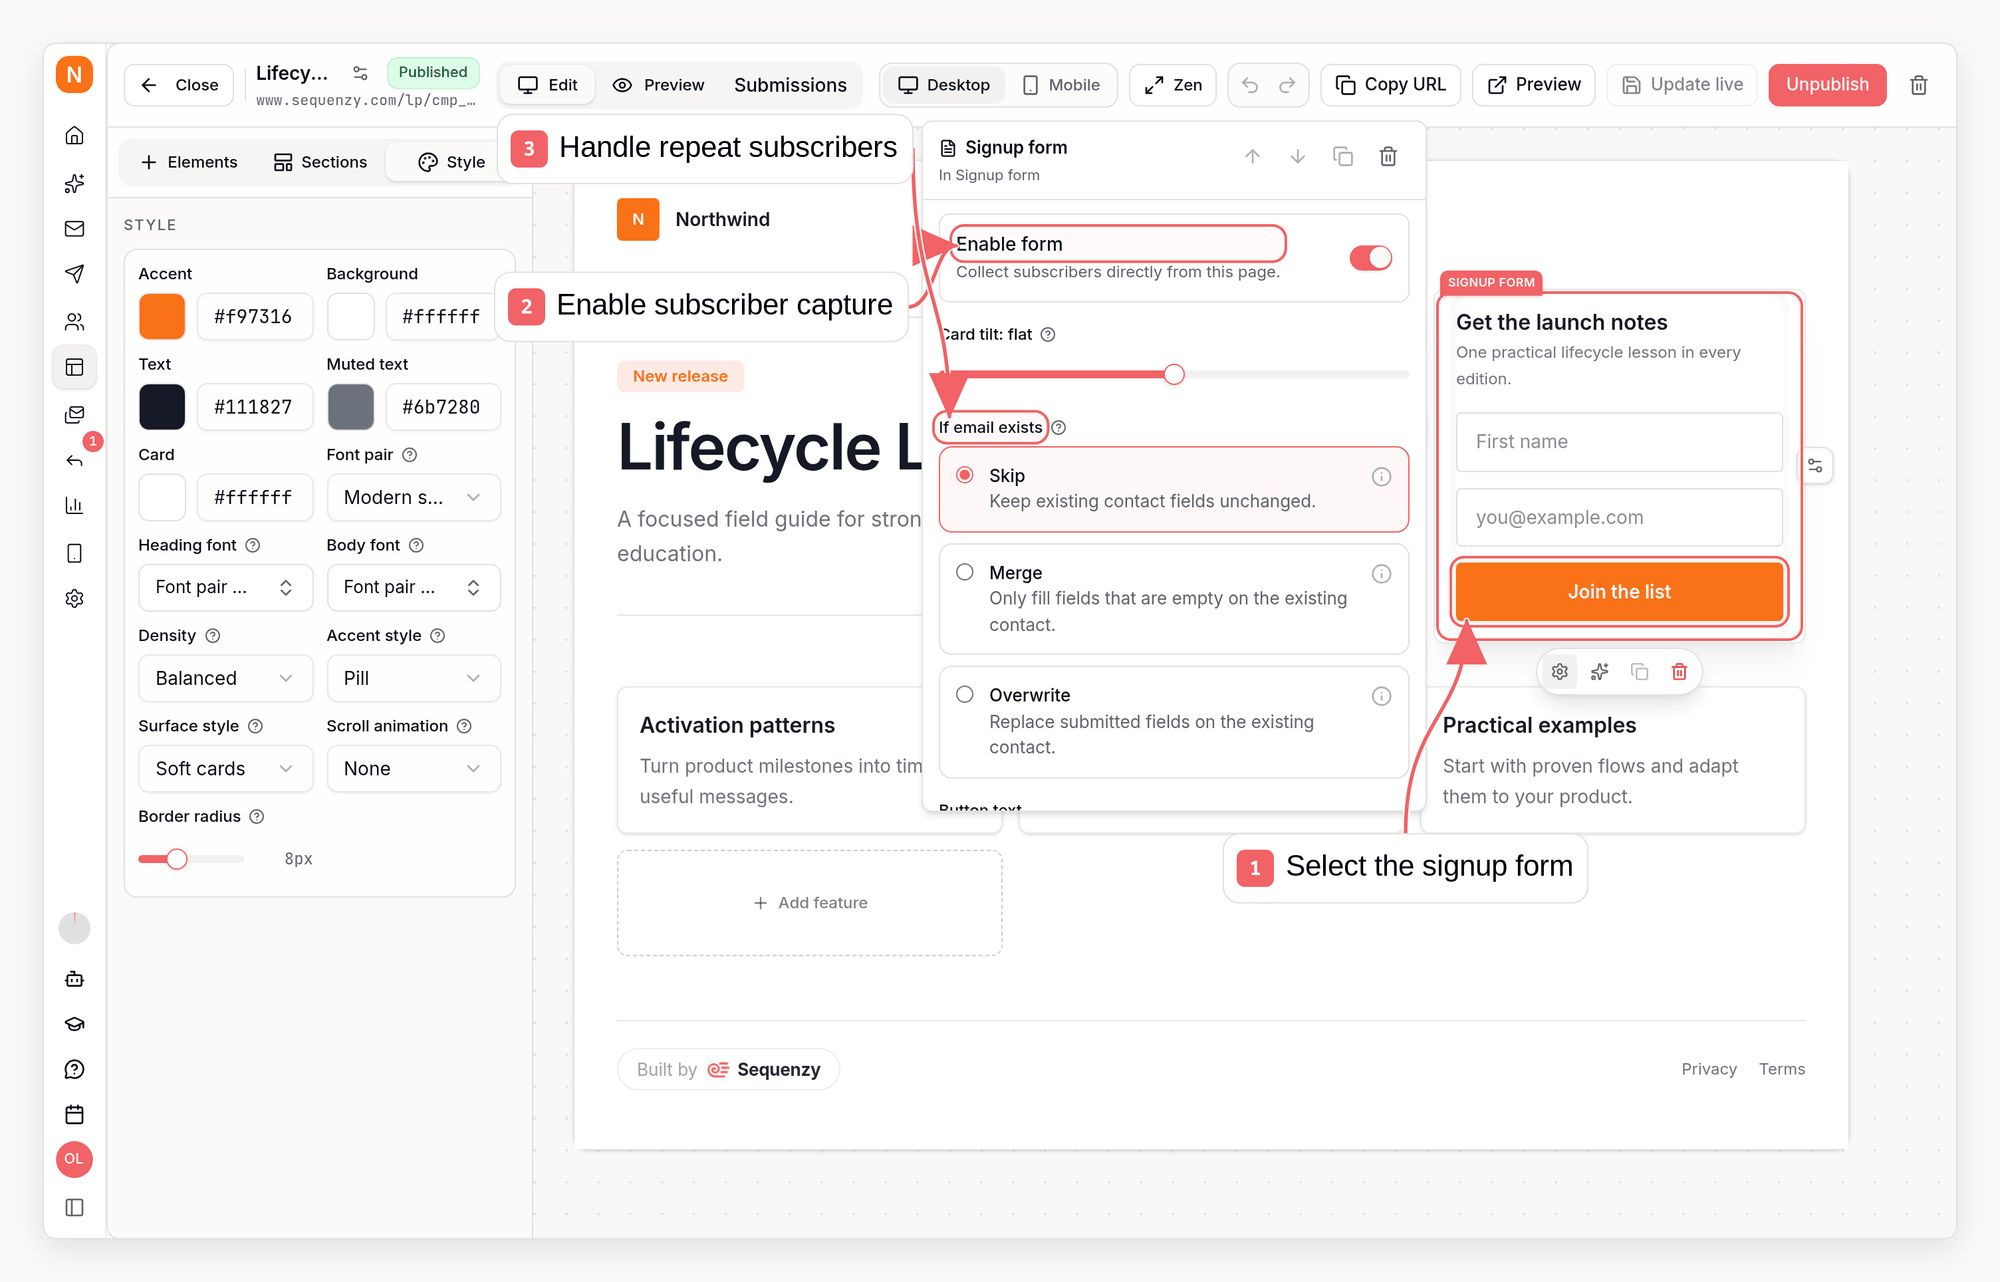This screenshot has height=1282, width=2000.
Task: Click the First name input field
Action: click(x=1619, y=442)
